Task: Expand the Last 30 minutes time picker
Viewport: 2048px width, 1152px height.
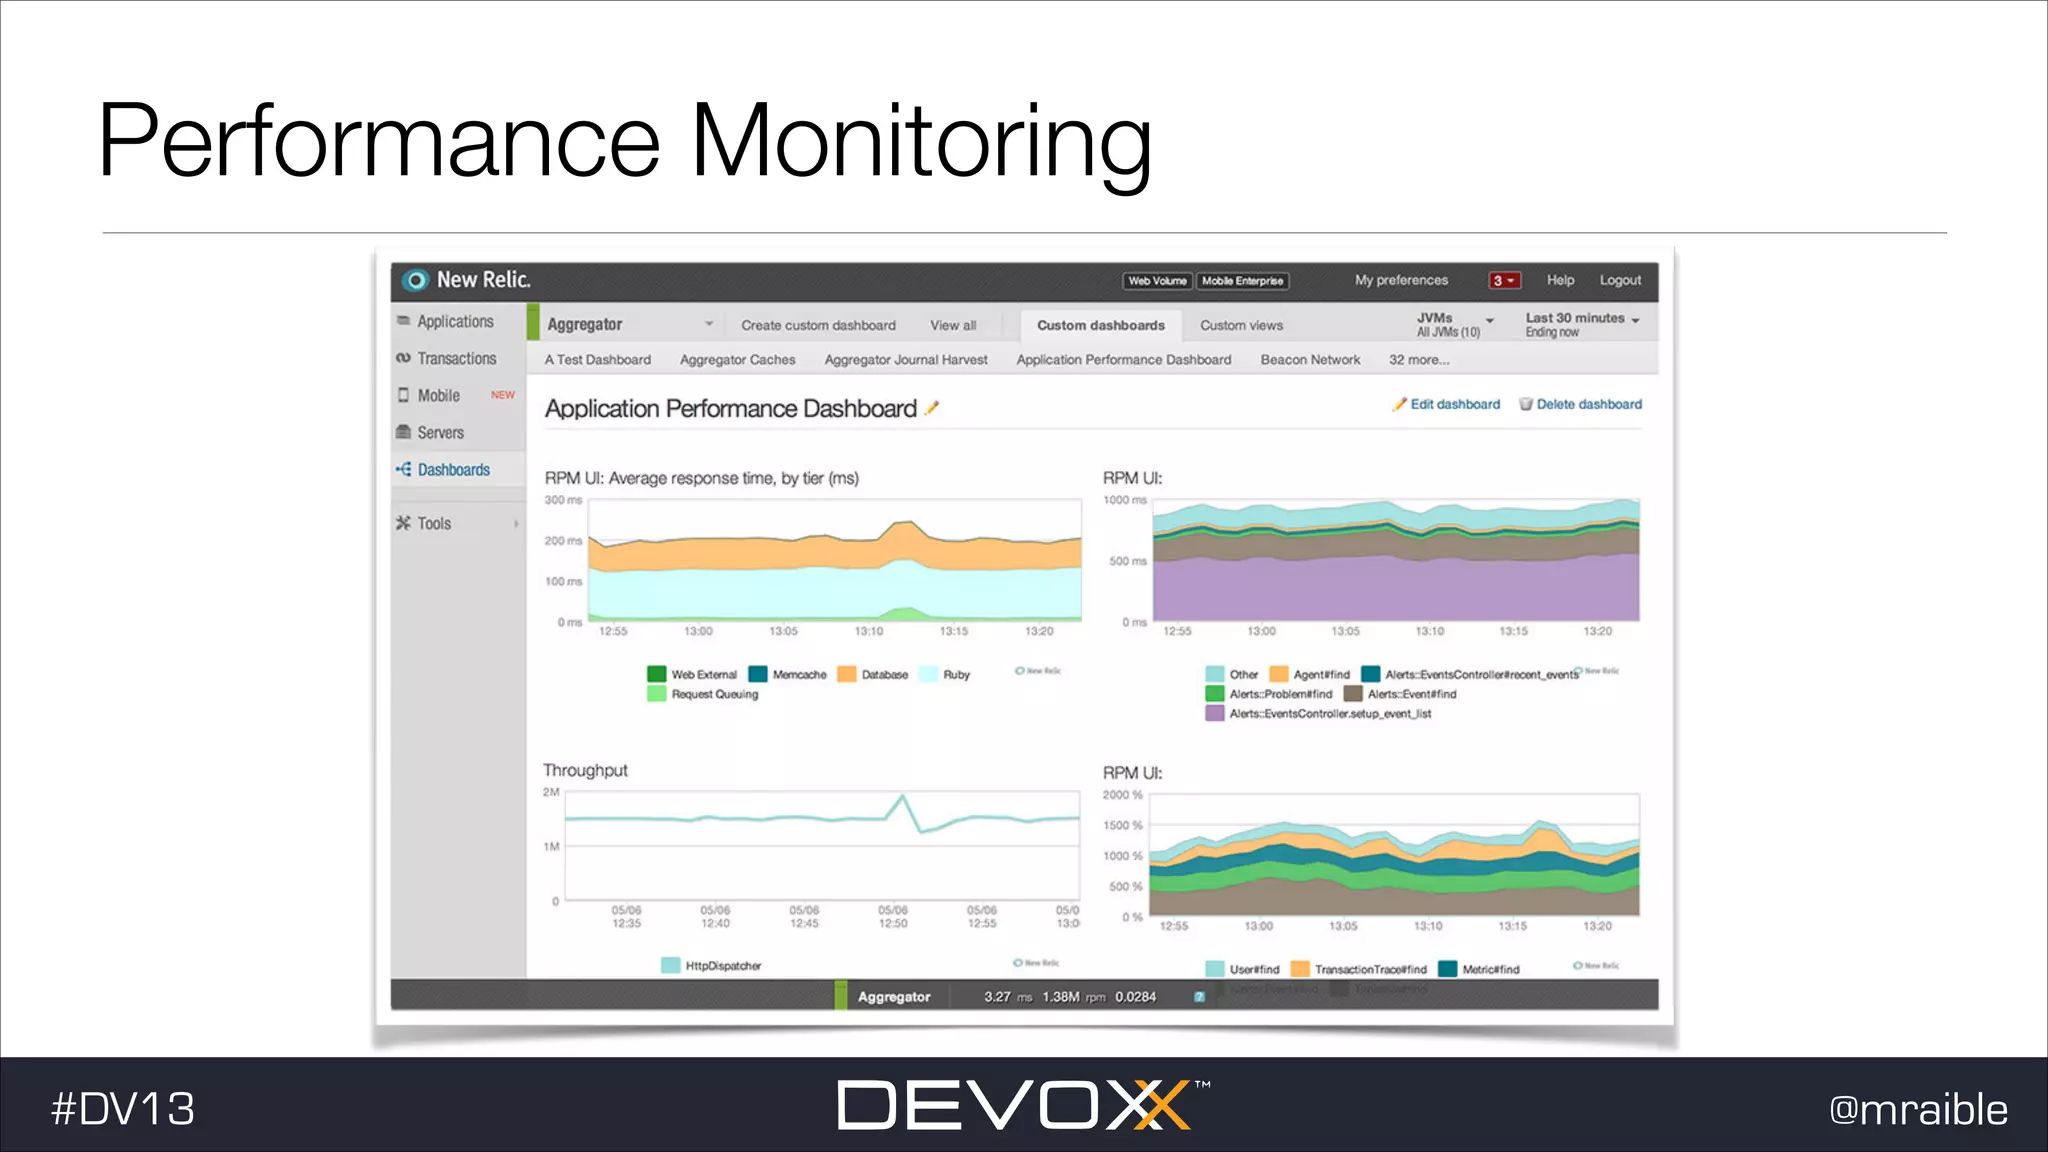Action: click(x=1635, y=321)
